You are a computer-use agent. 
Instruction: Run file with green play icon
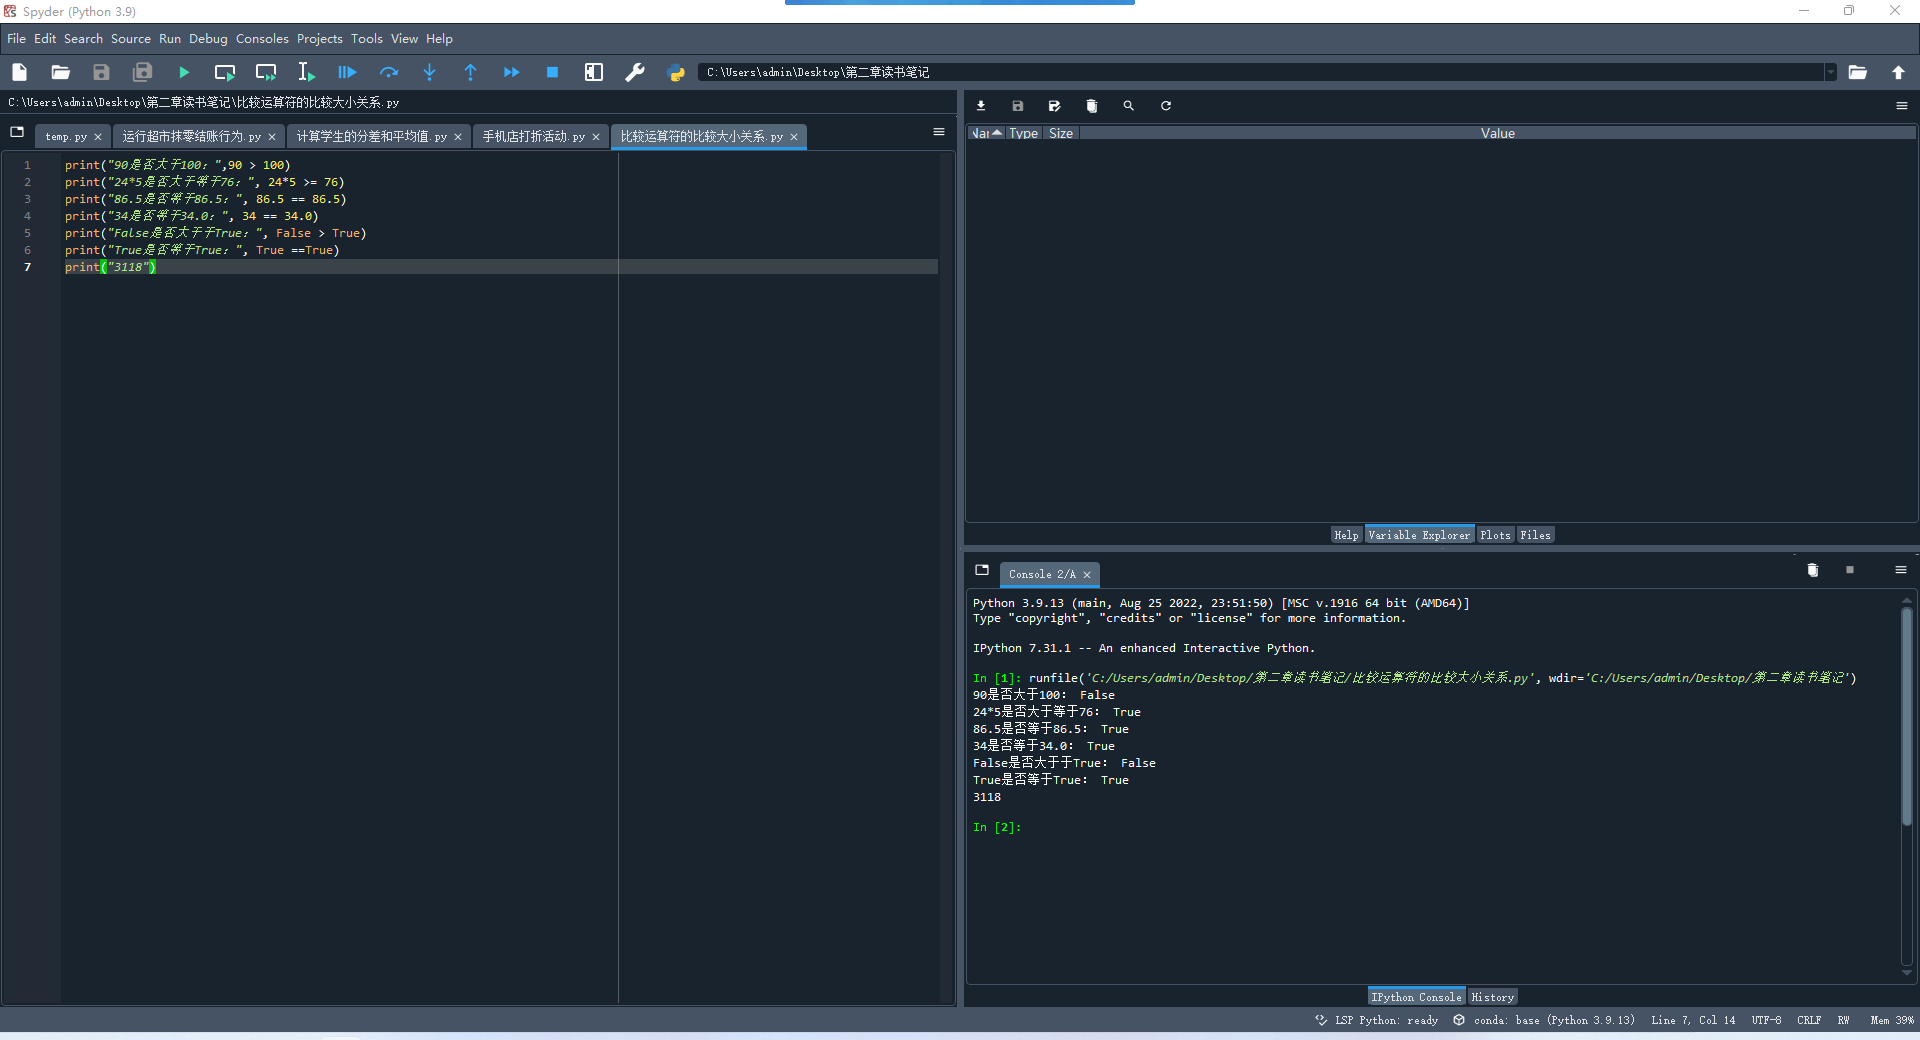[184, 72]
